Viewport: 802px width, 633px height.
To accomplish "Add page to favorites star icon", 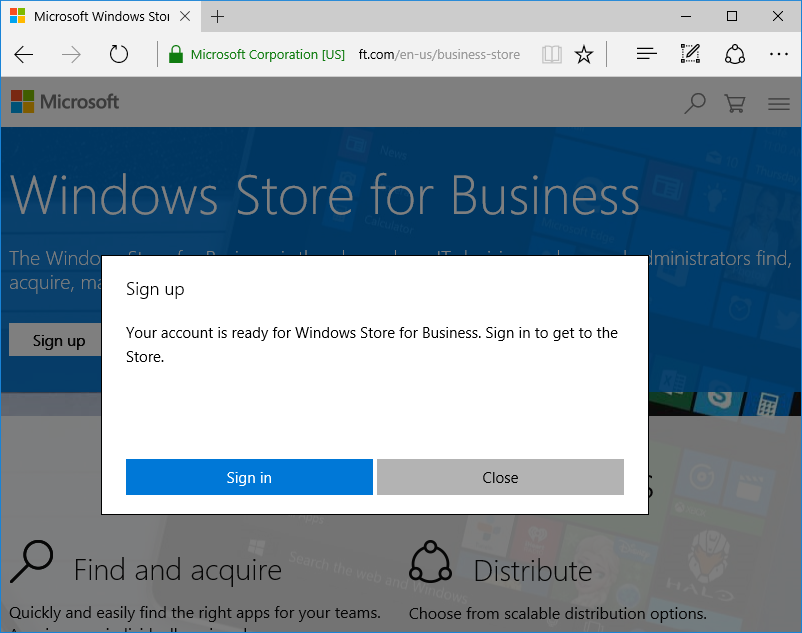I will pos(584,55).
